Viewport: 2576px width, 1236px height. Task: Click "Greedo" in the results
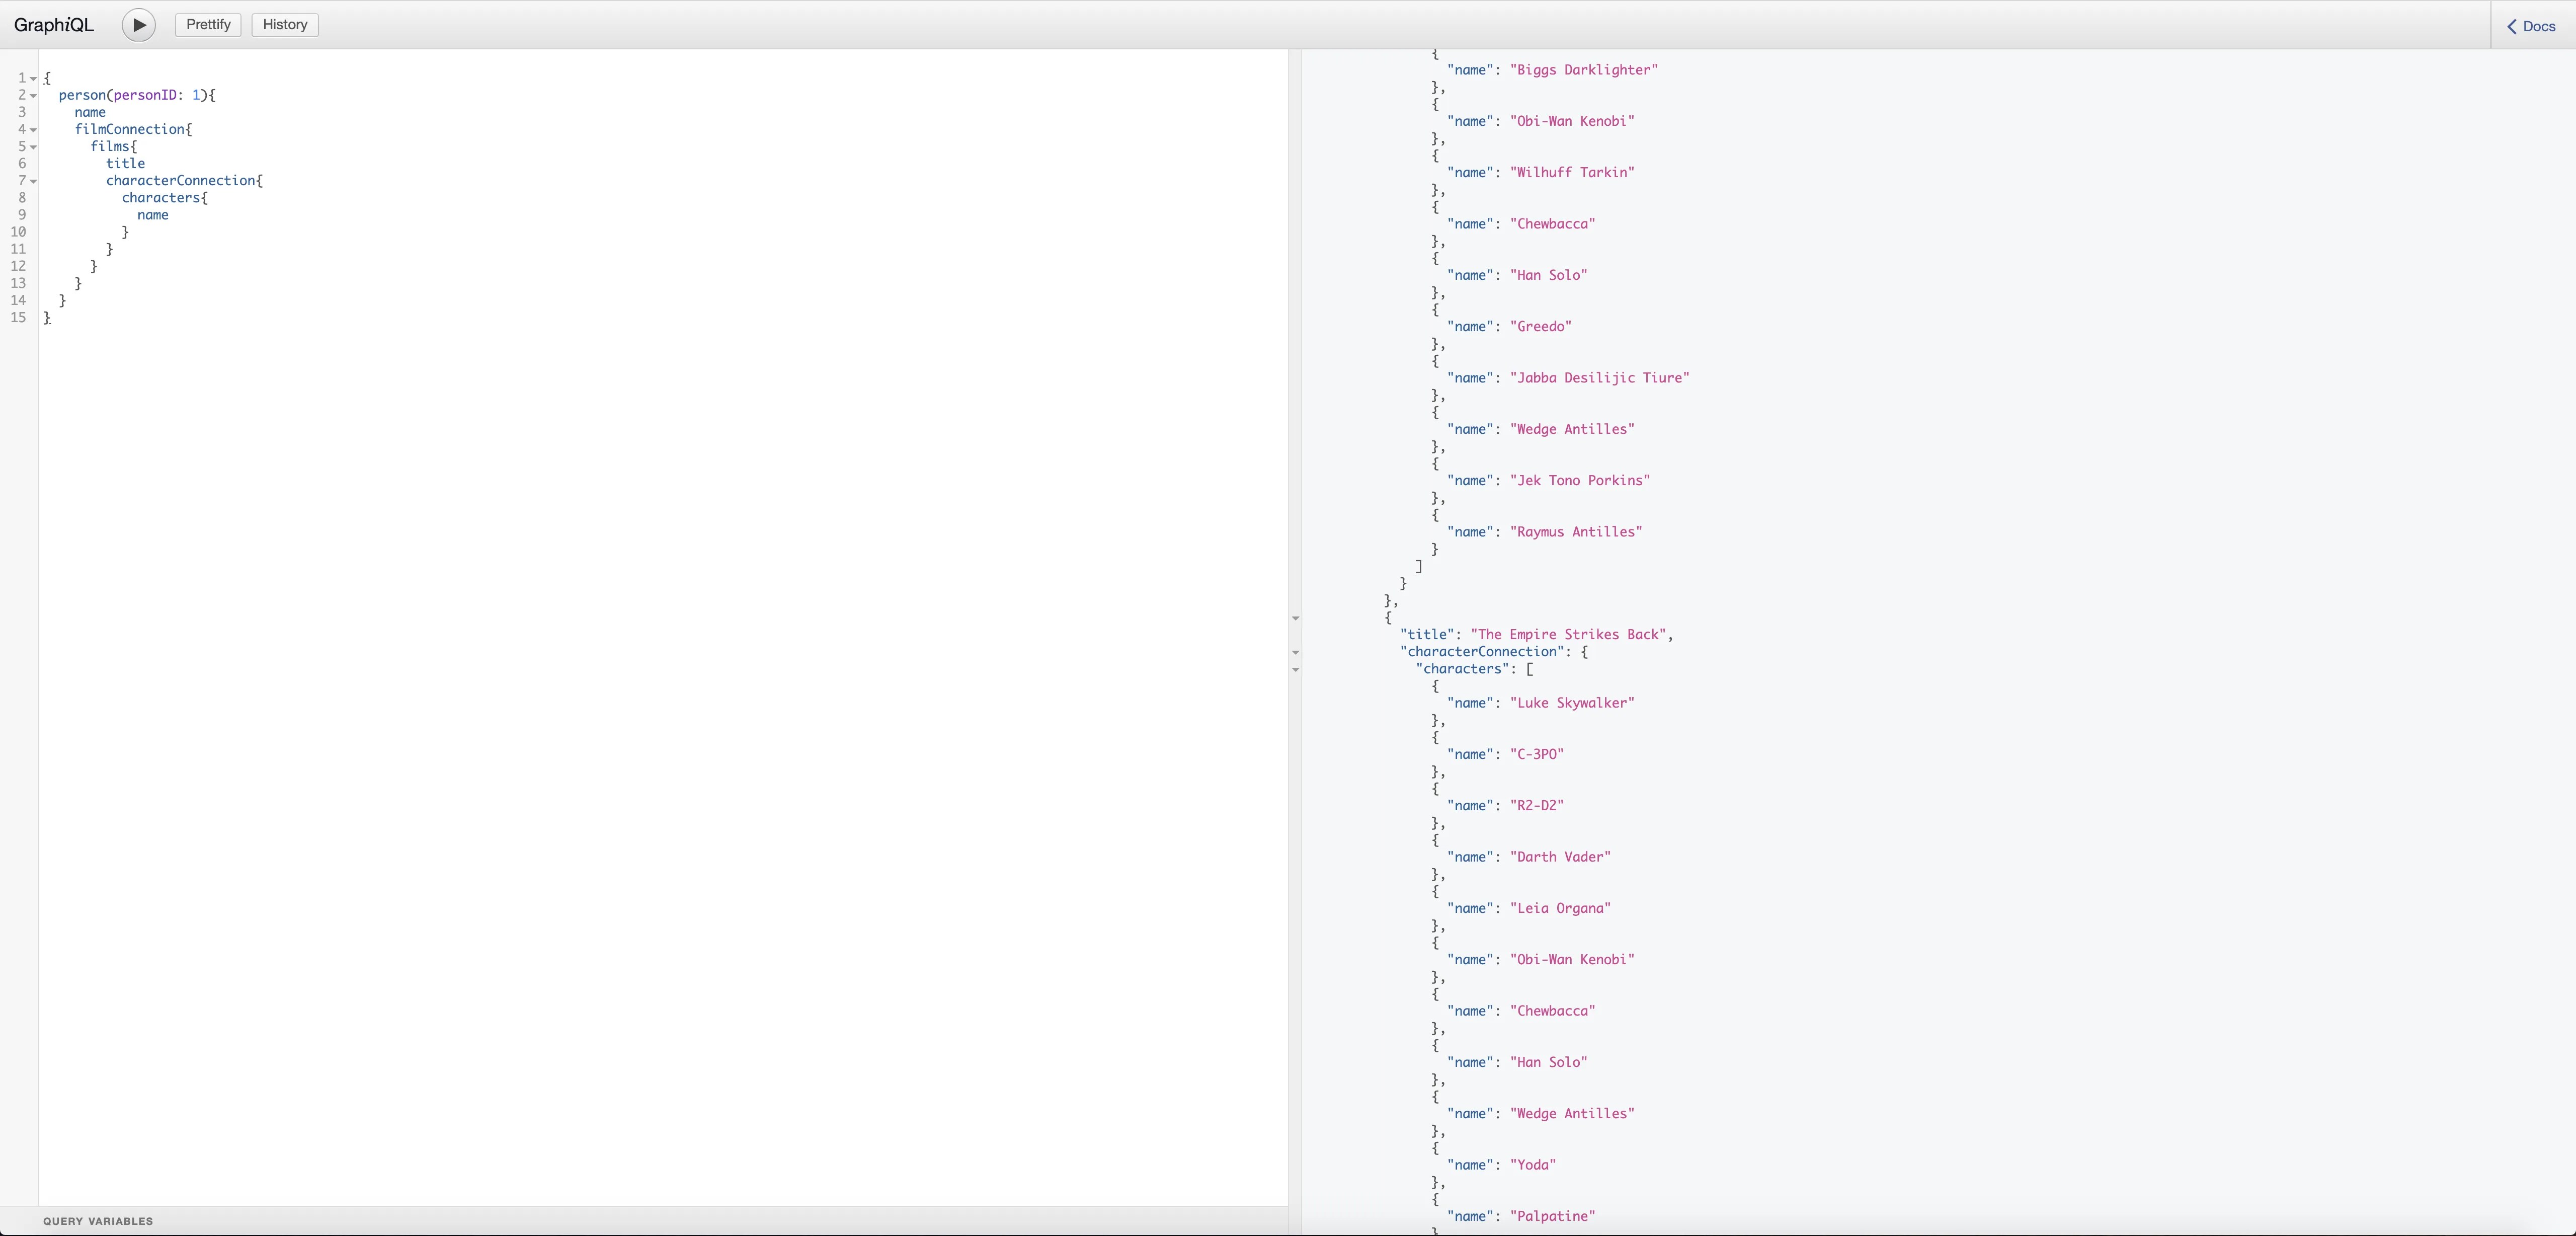click(1541, 326)
